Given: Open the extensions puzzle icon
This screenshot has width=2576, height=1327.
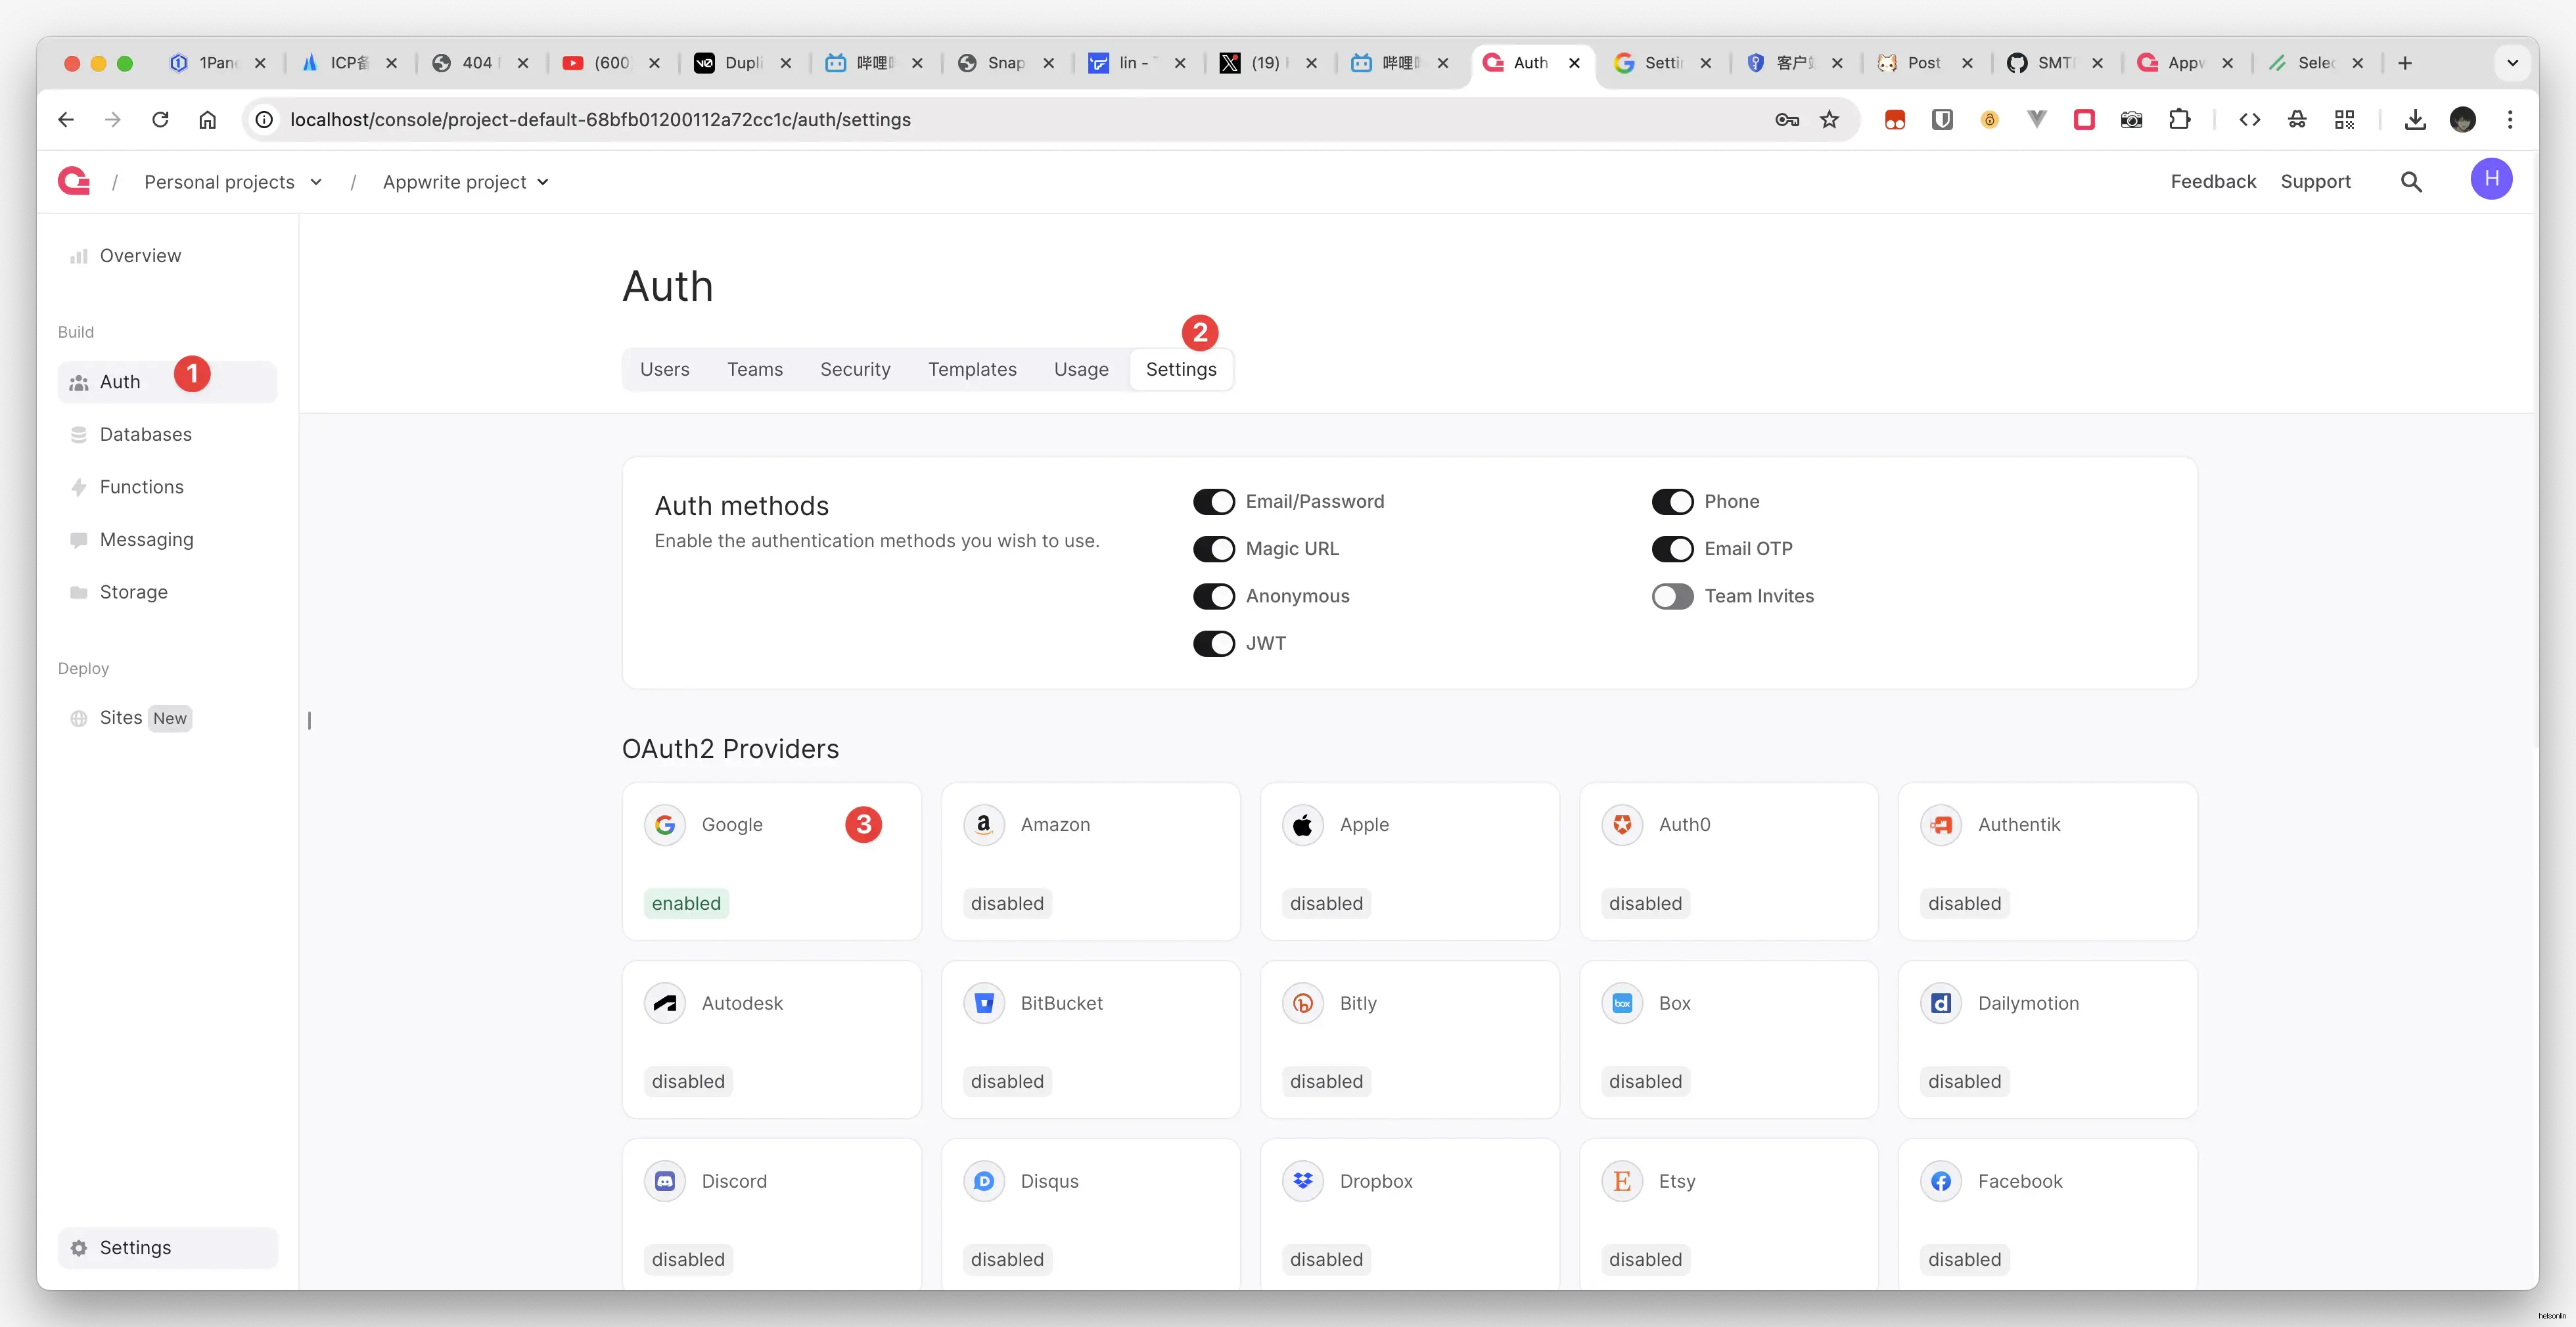Looking at the screenshot, I should coord(2179,120).
